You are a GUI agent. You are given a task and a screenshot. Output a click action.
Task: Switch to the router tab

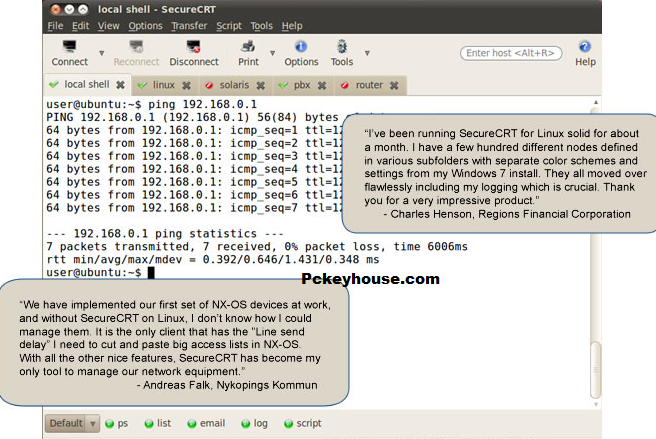[x=369, y=85]
